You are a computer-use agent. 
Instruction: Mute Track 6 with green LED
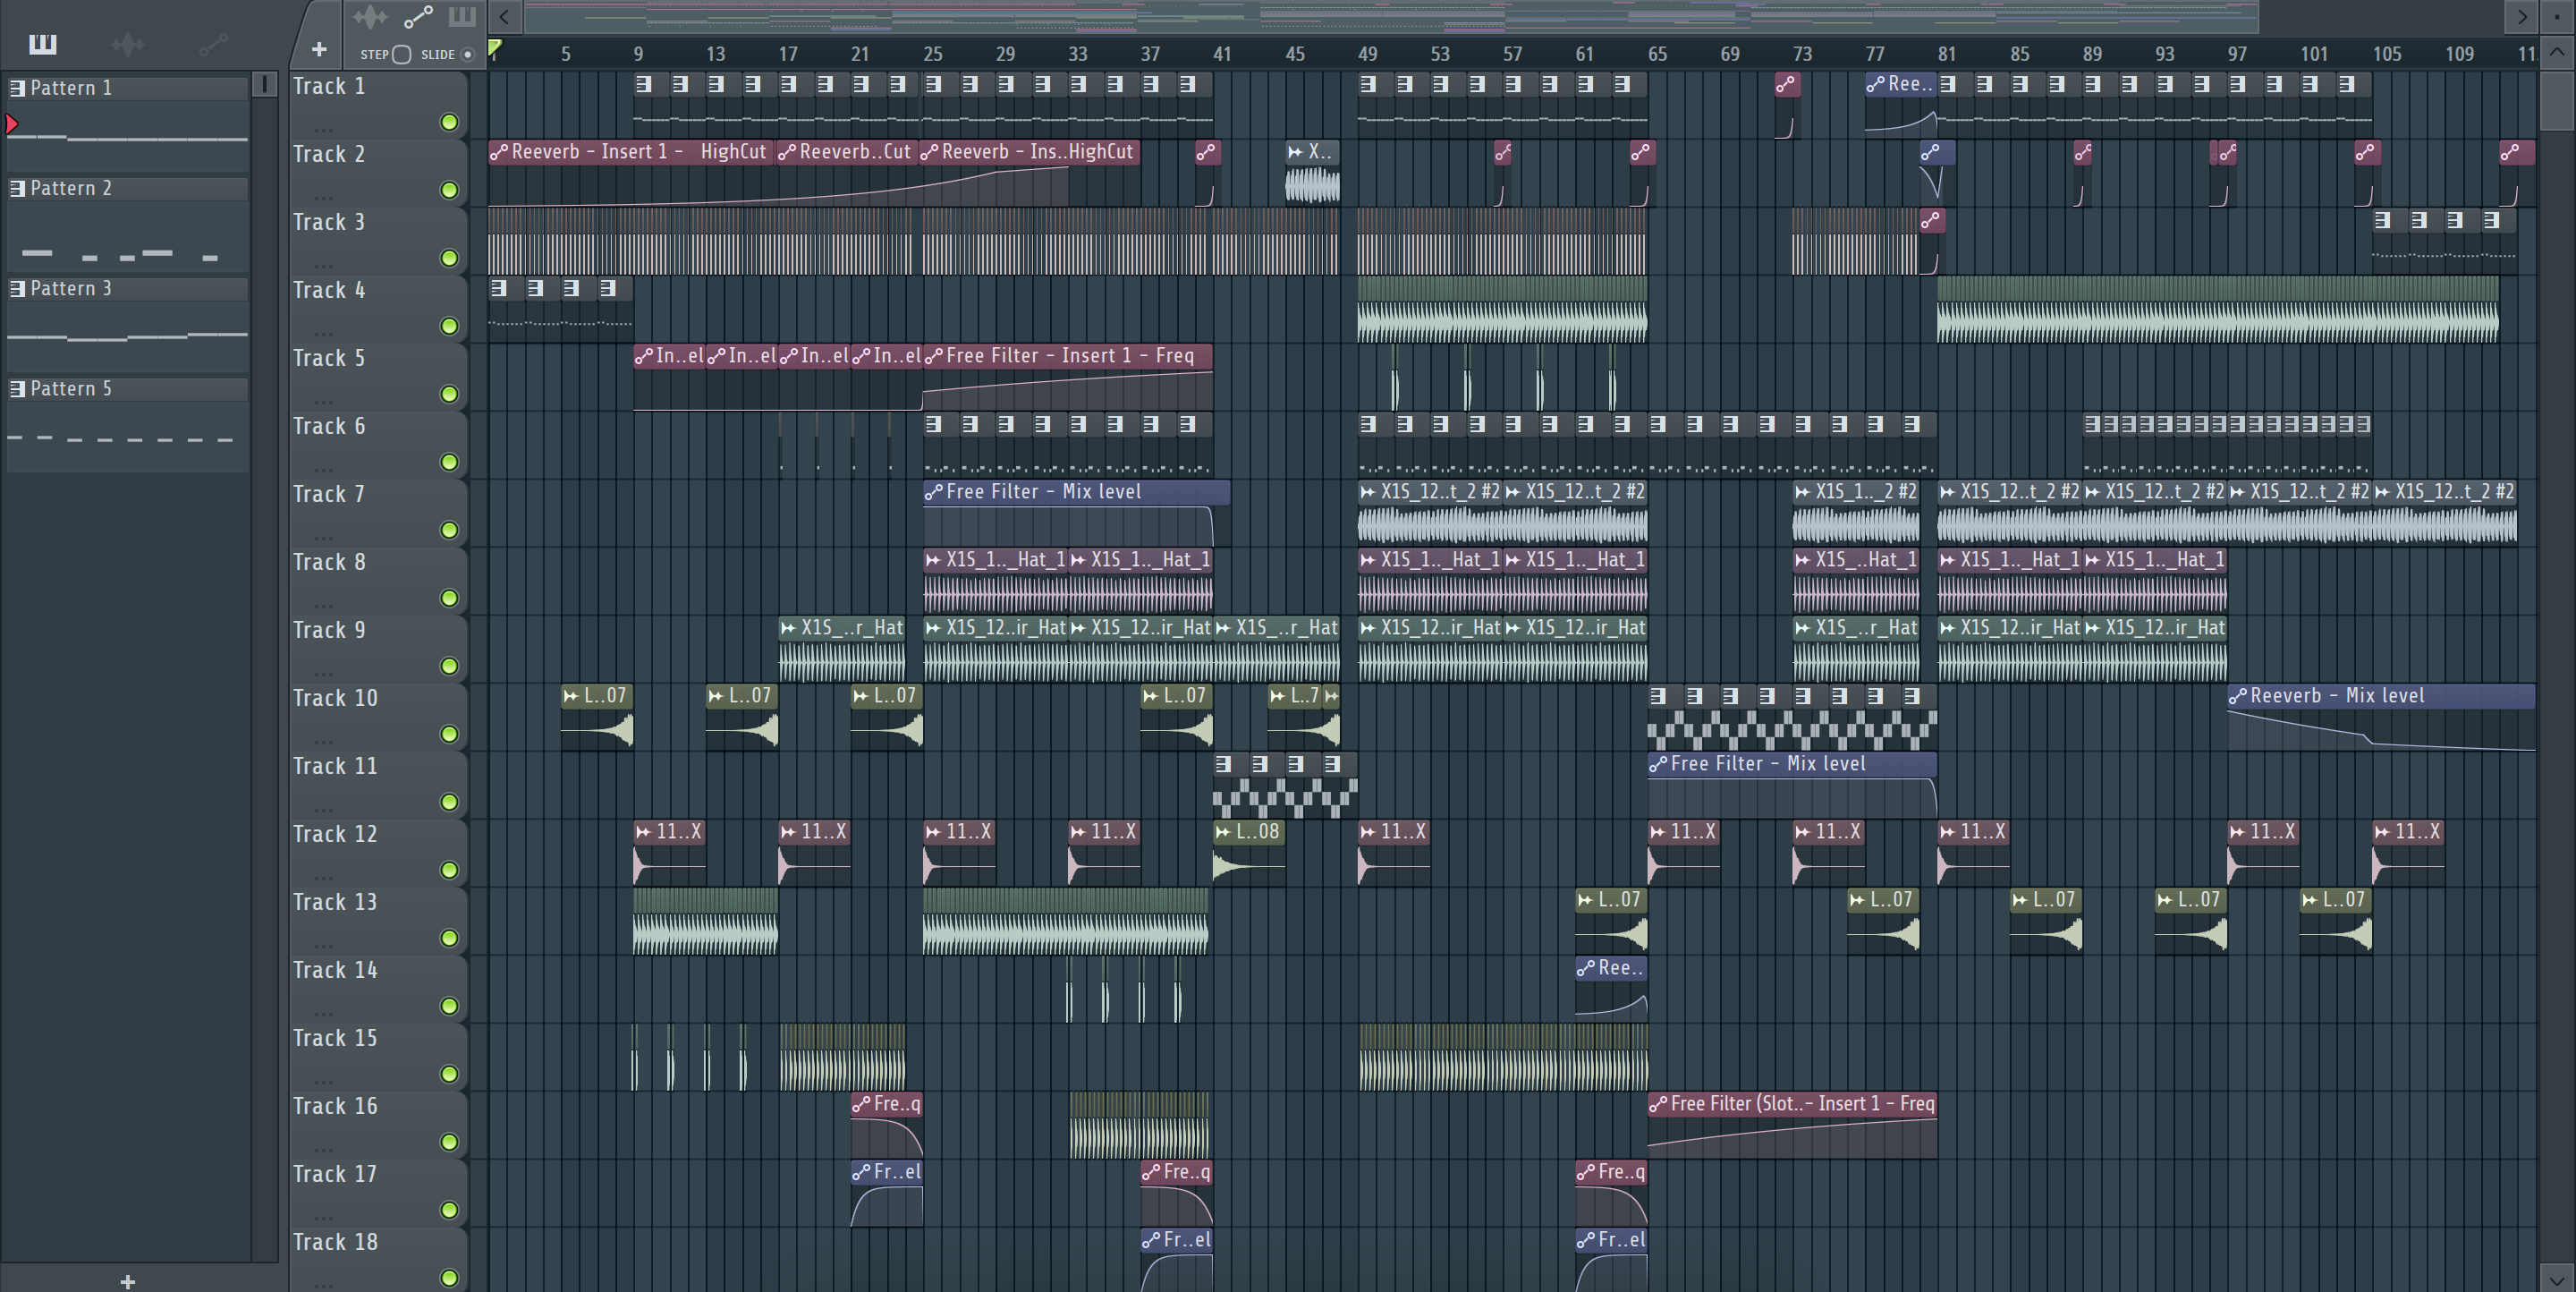(x=450, y=462)
